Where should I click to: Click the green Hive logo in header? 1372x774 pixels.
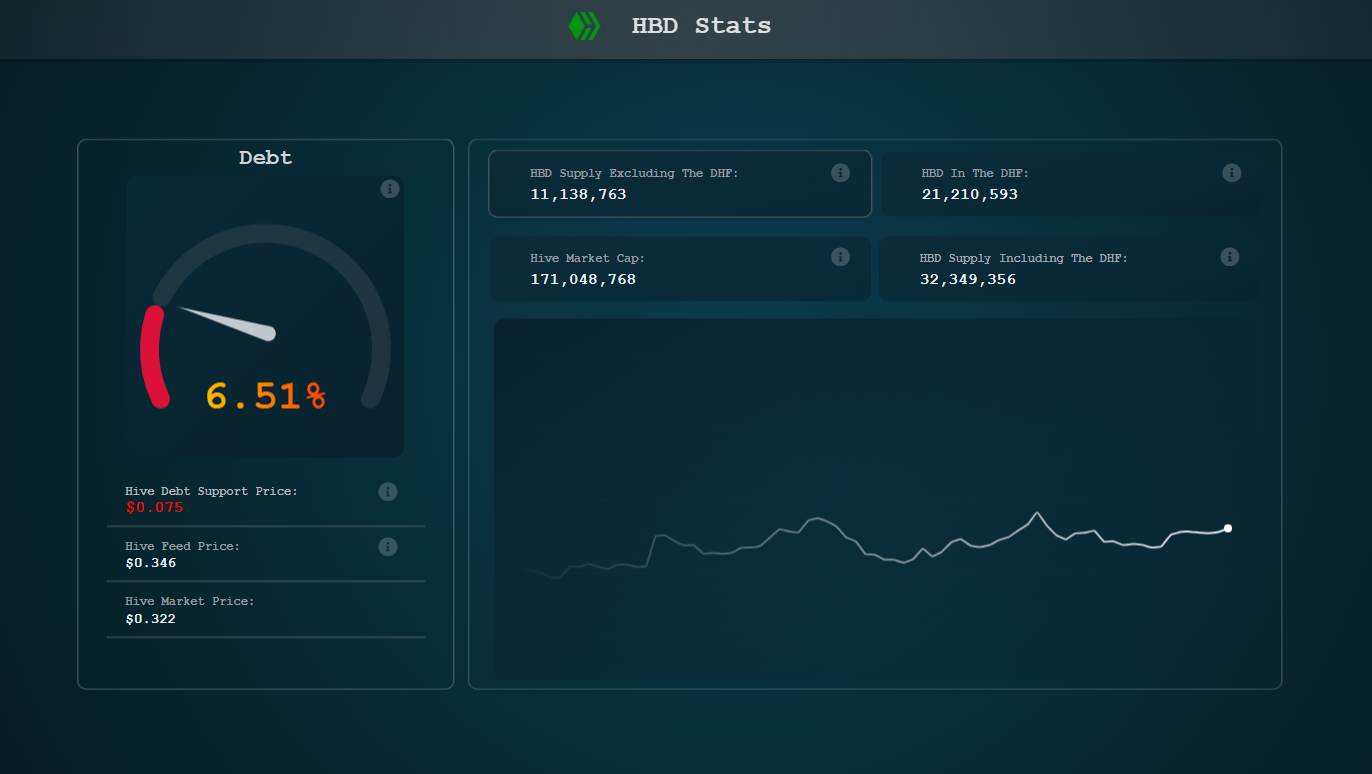(585, 26)
